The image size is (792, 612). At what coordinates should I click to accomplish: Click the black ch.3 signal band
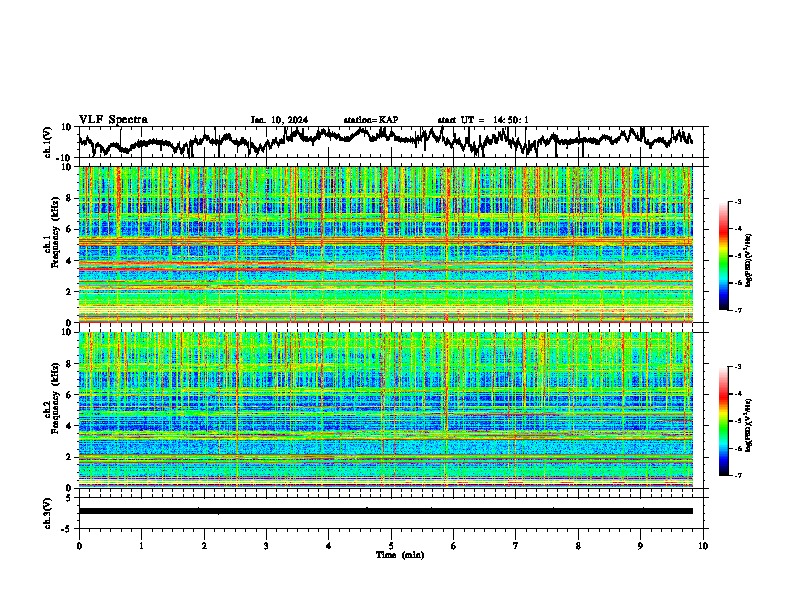(386, 511)
